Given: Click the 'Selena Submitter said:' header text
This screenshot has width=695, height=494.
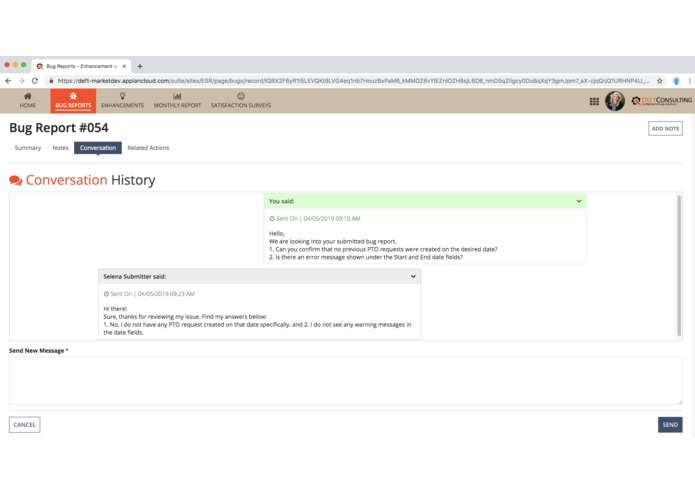Looking at the screenshot, I should coord(135,276).
